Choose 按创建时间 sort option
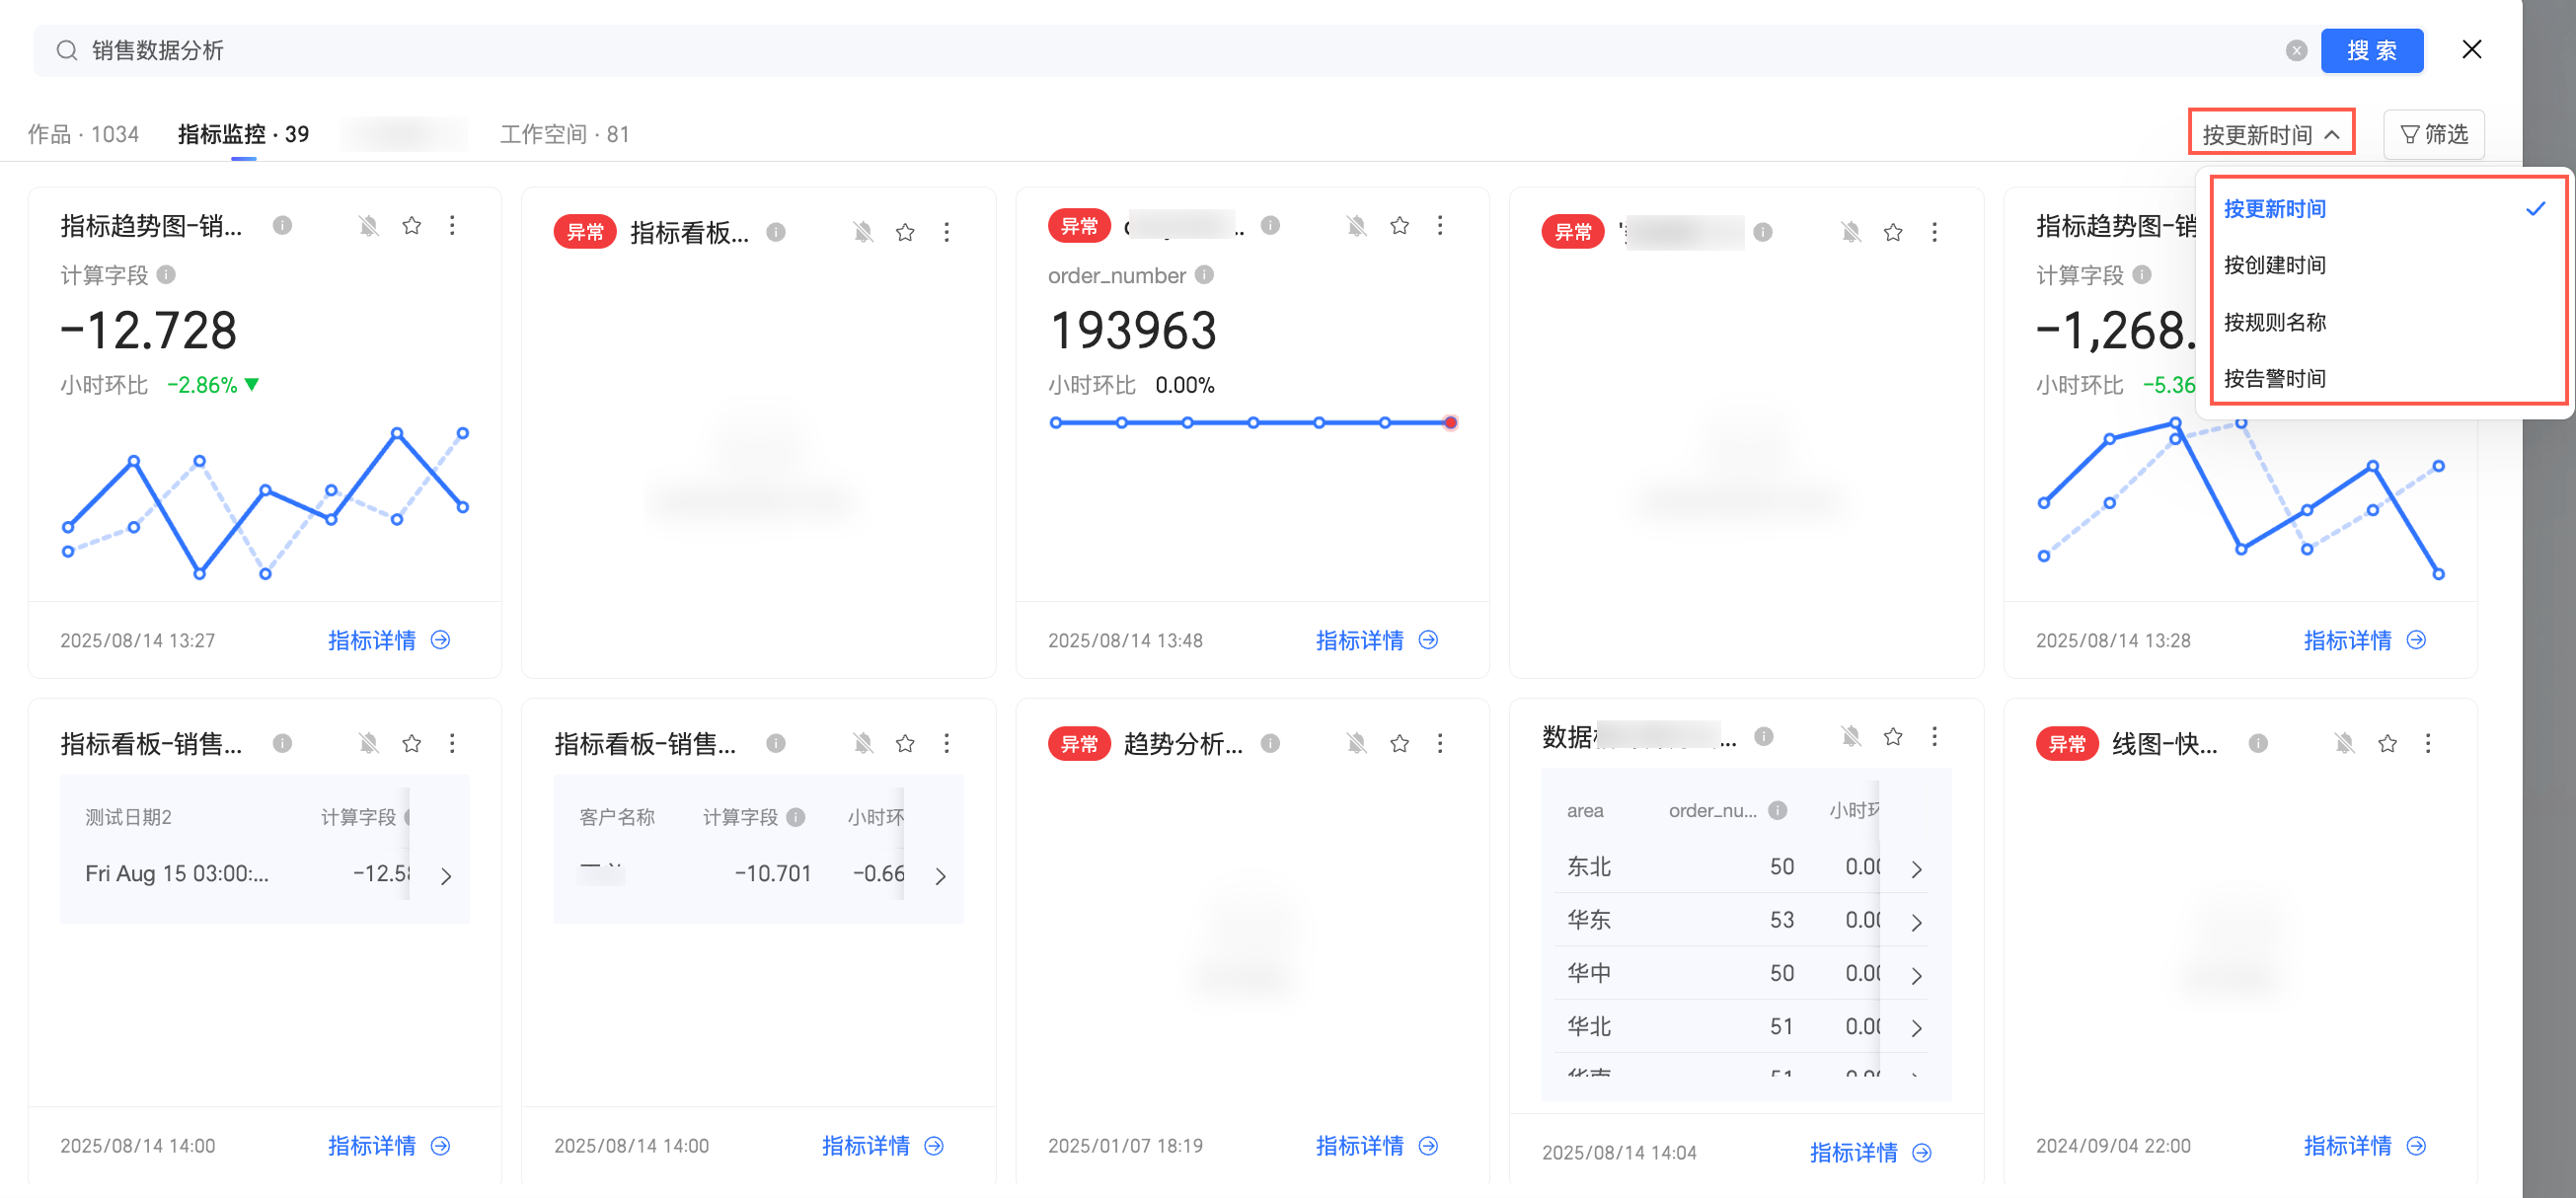This screenshot has width=2576, height=1198. click(2274, 265)
